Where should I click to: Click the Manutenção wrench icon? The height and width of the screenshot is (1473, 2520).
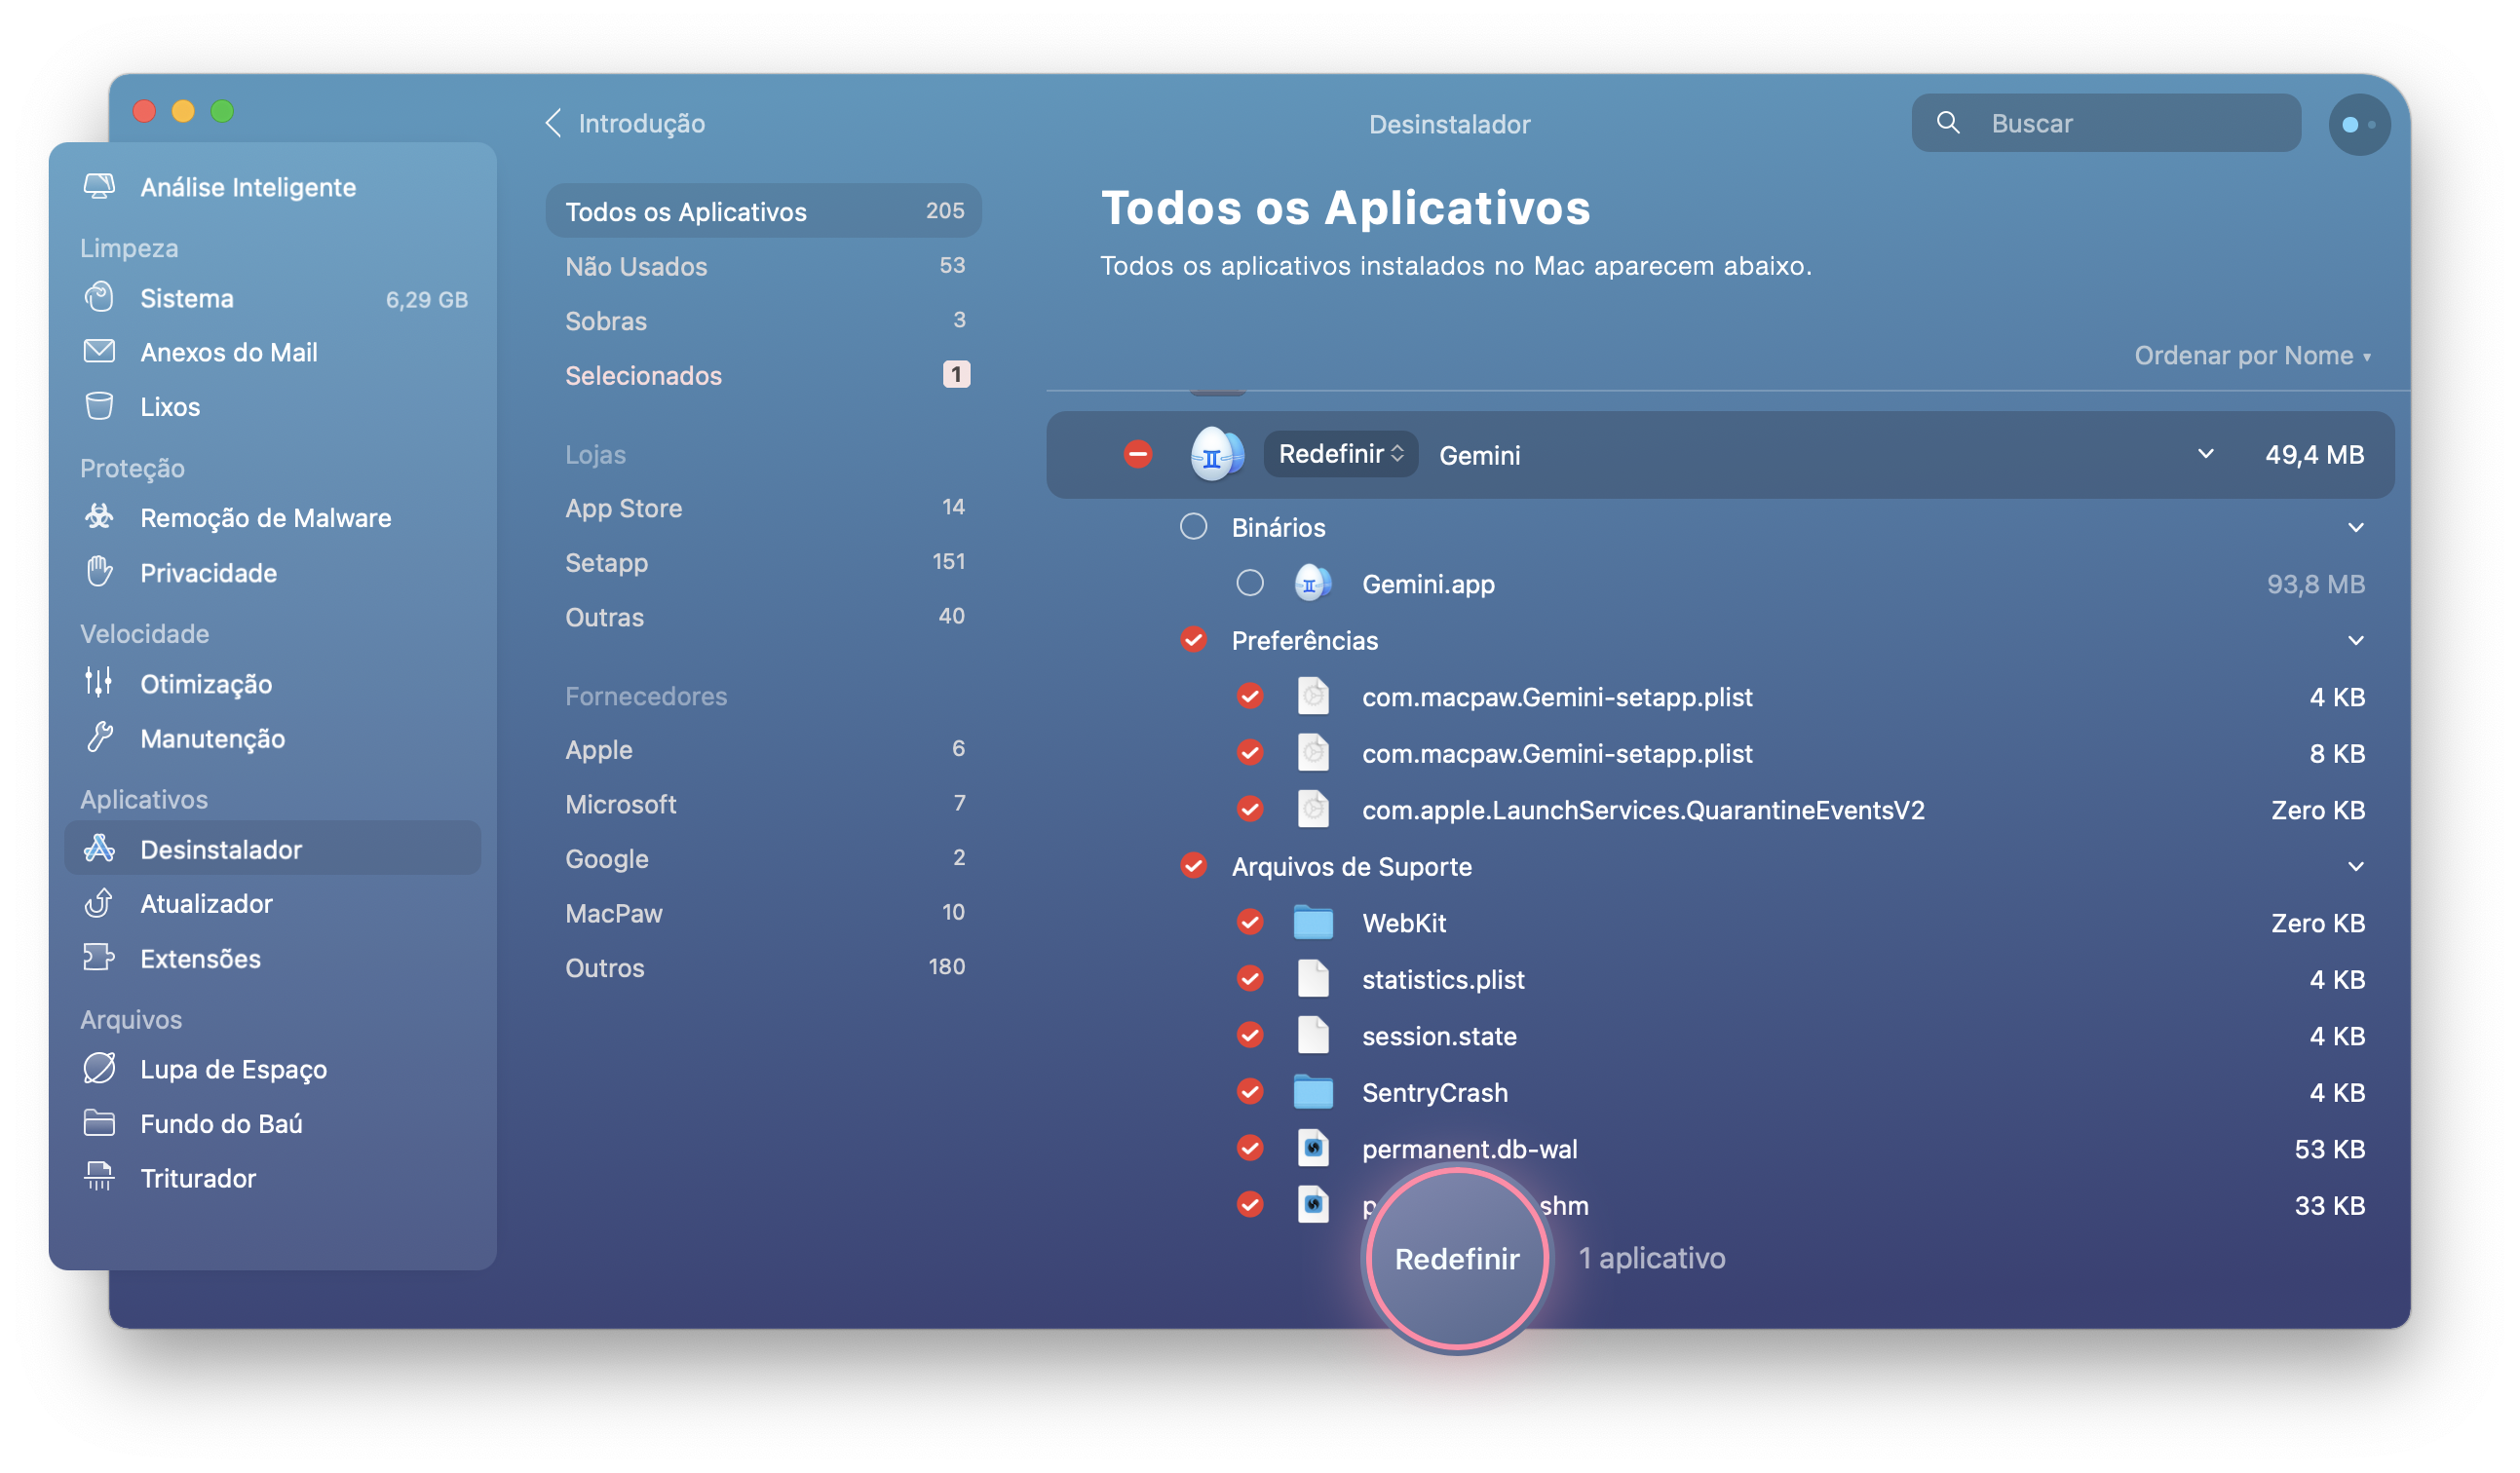tap(99, 738)
